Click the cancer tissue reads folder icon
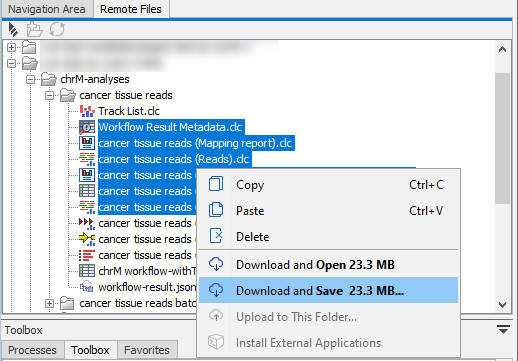The width and height of the screenshot is (518, 361). tap(68, 95)
